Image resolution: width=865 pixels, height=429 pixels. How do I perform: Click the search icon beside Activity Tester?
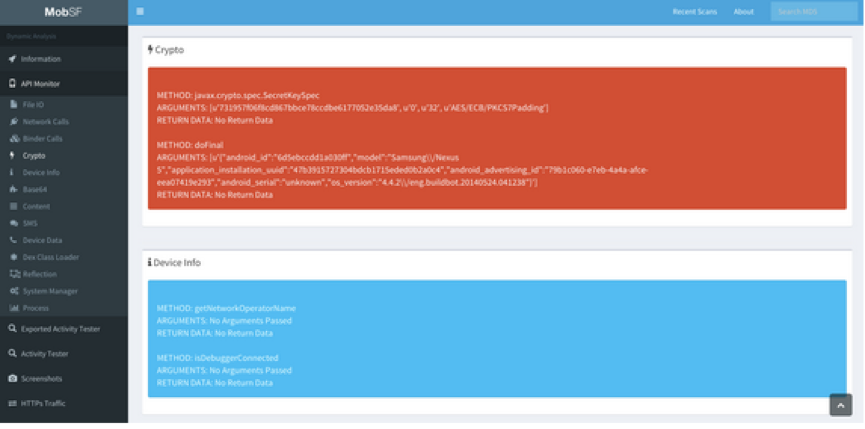tap(12, 353)
